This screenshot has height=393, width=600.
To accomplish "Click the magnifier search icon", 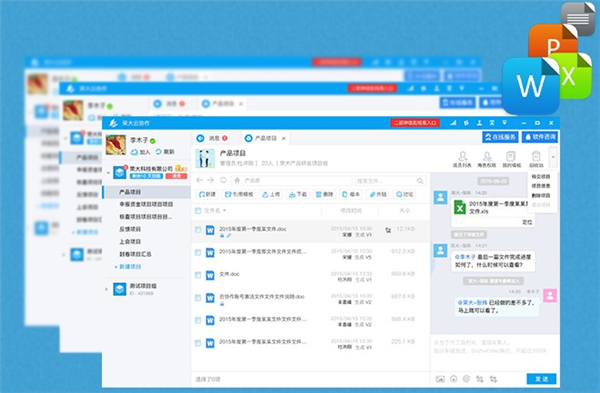I will point(420,181).
